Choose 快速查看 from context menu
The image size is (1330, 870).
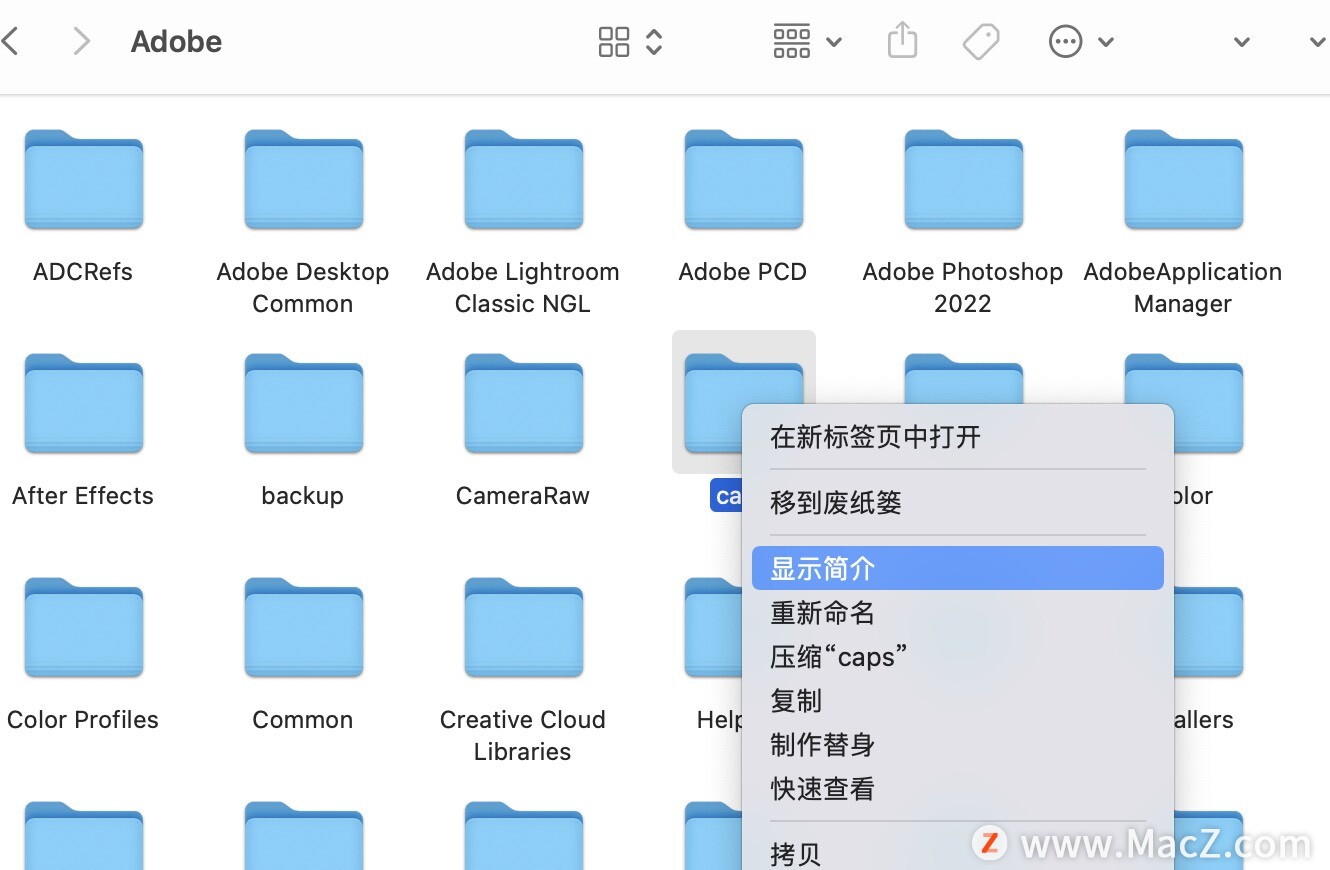point(957,788)
